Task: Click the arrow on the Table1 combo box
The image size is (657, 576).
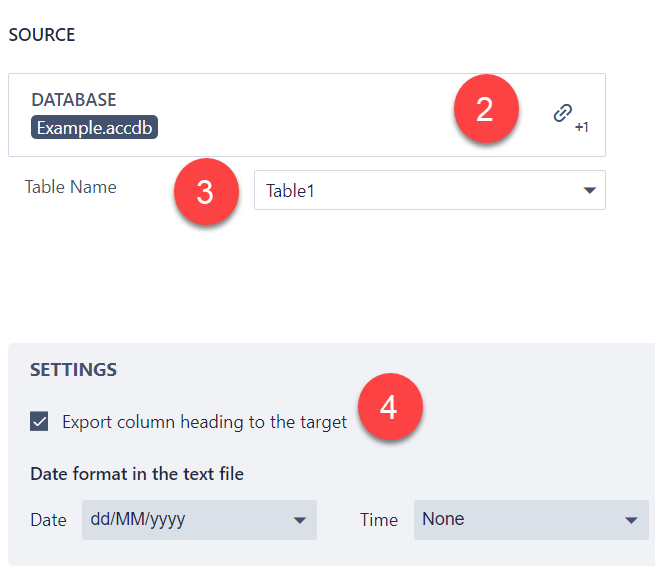Action: [x=589, y=190]
